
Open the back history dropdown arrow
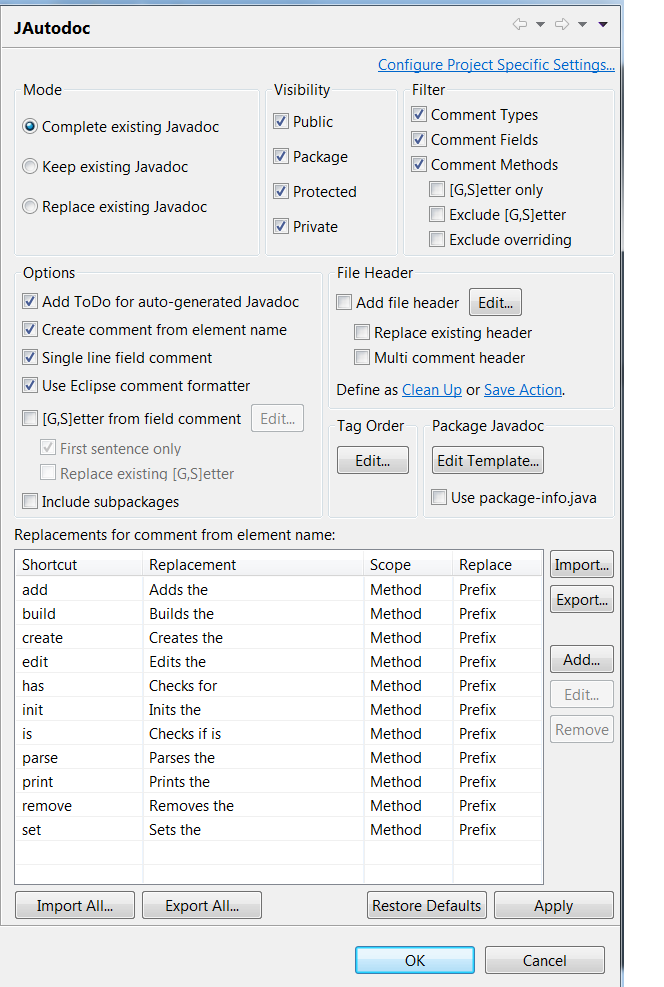coord(541,25)
